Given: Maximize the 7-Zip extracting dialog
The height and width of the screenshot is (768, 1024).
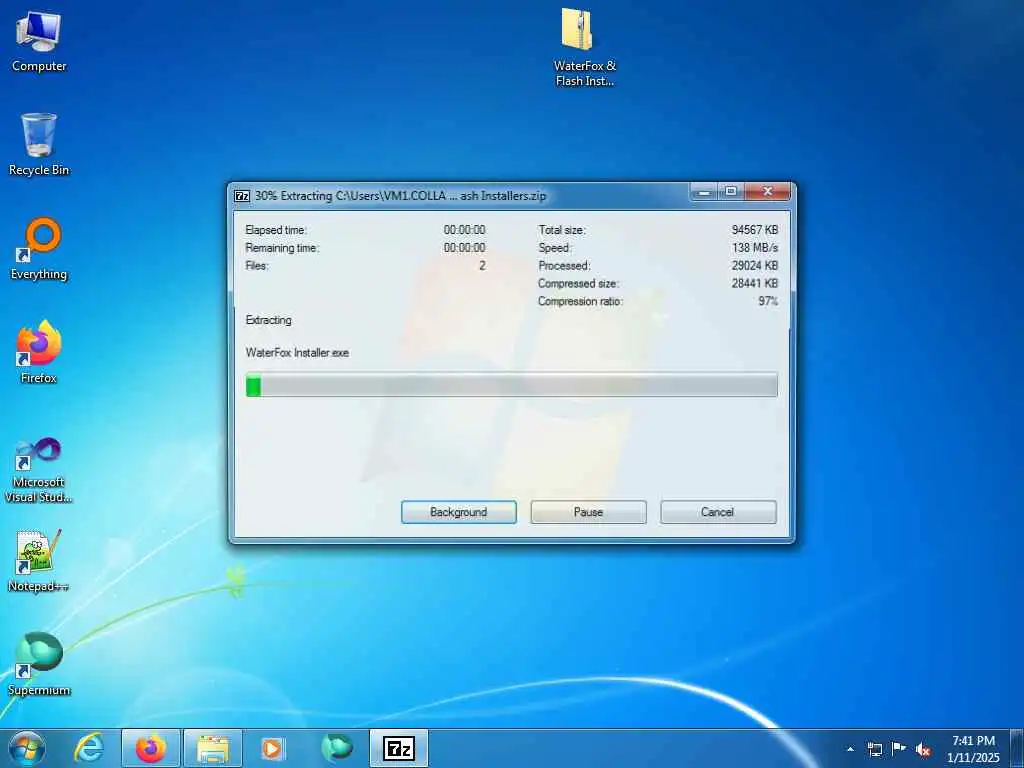Looking at the screenshot, I should tap(731, 192).
